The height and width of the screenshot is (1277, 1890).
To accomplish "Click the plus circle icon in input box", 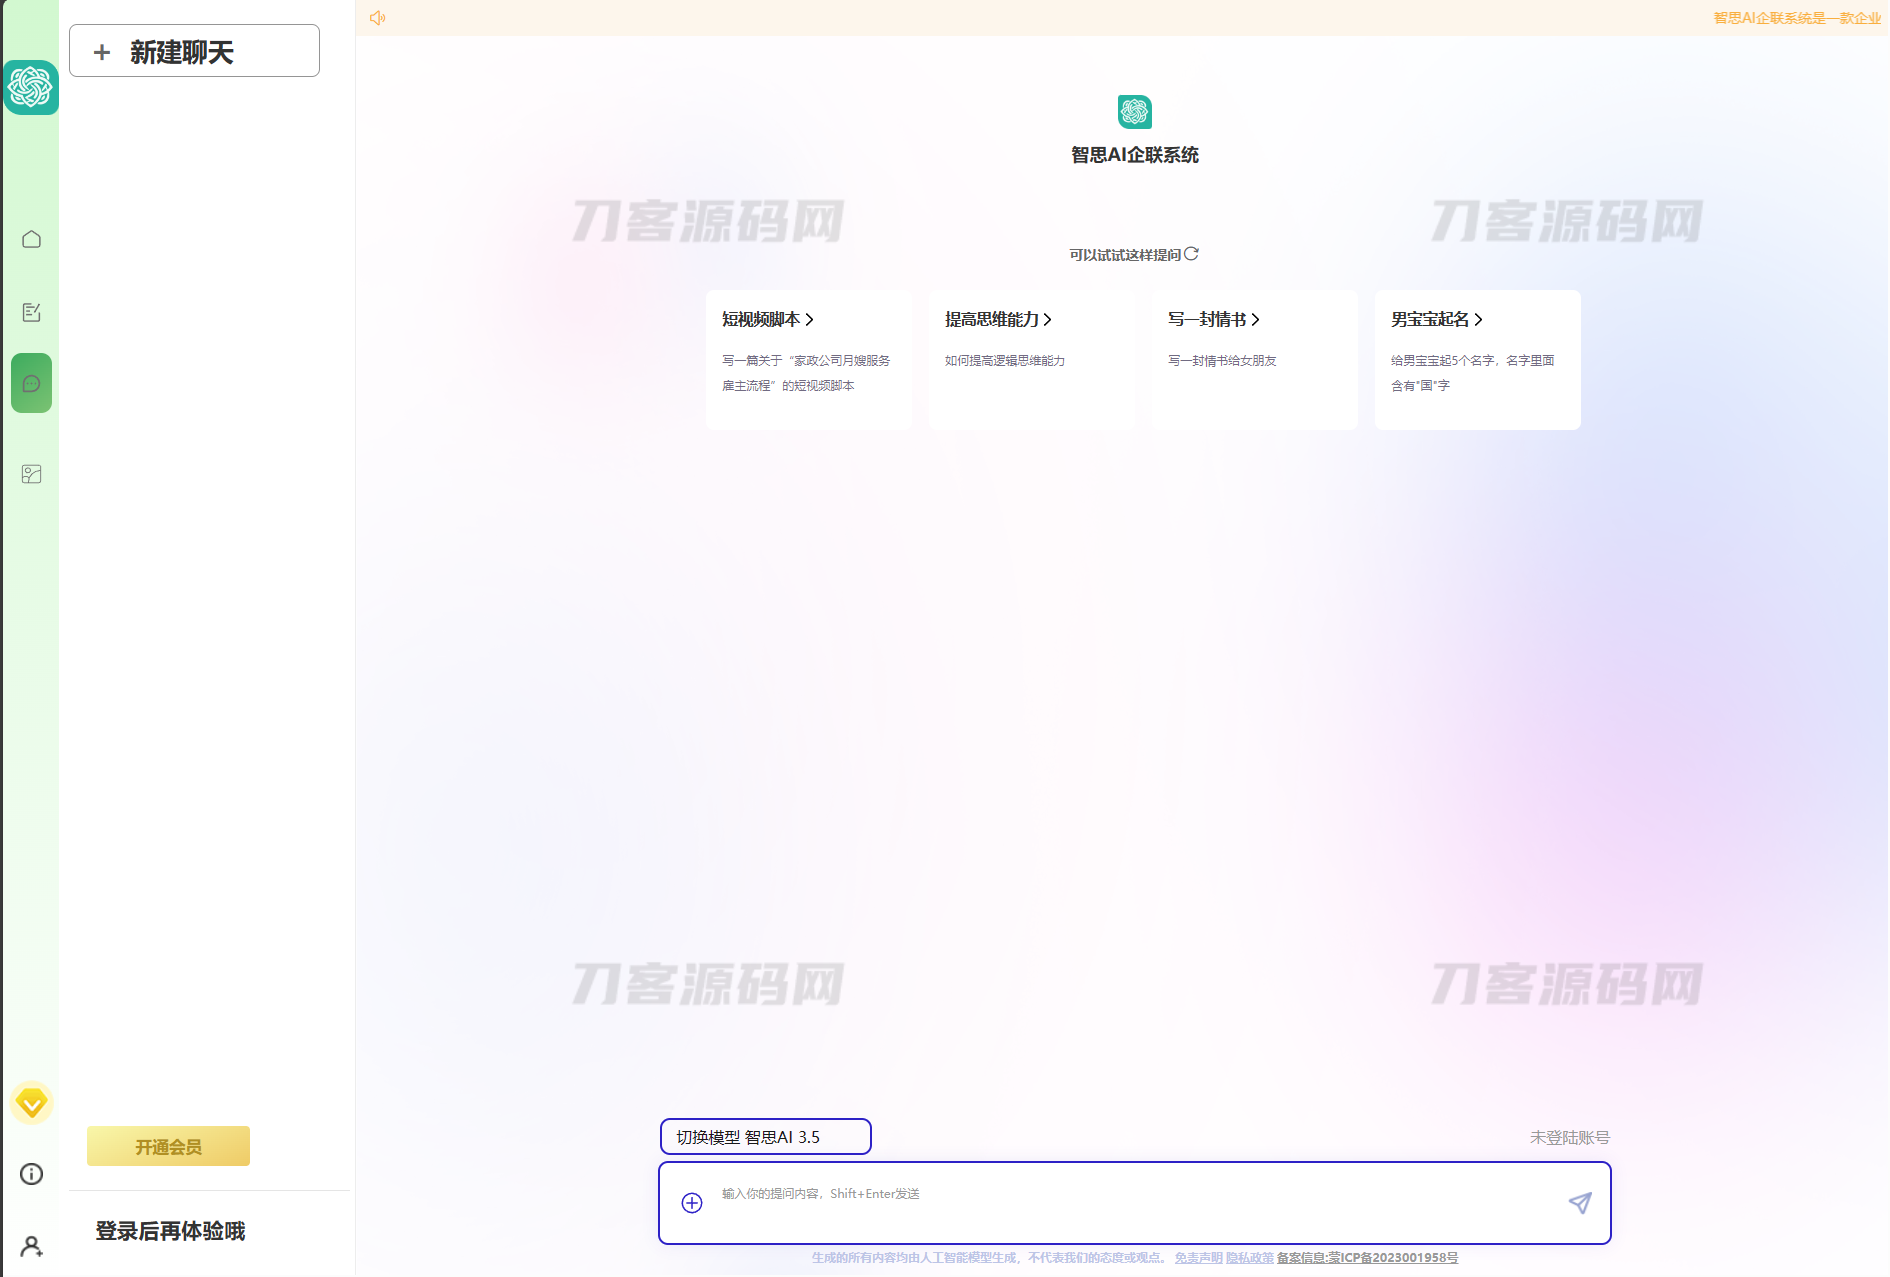I will click(x=691, y=1203).
